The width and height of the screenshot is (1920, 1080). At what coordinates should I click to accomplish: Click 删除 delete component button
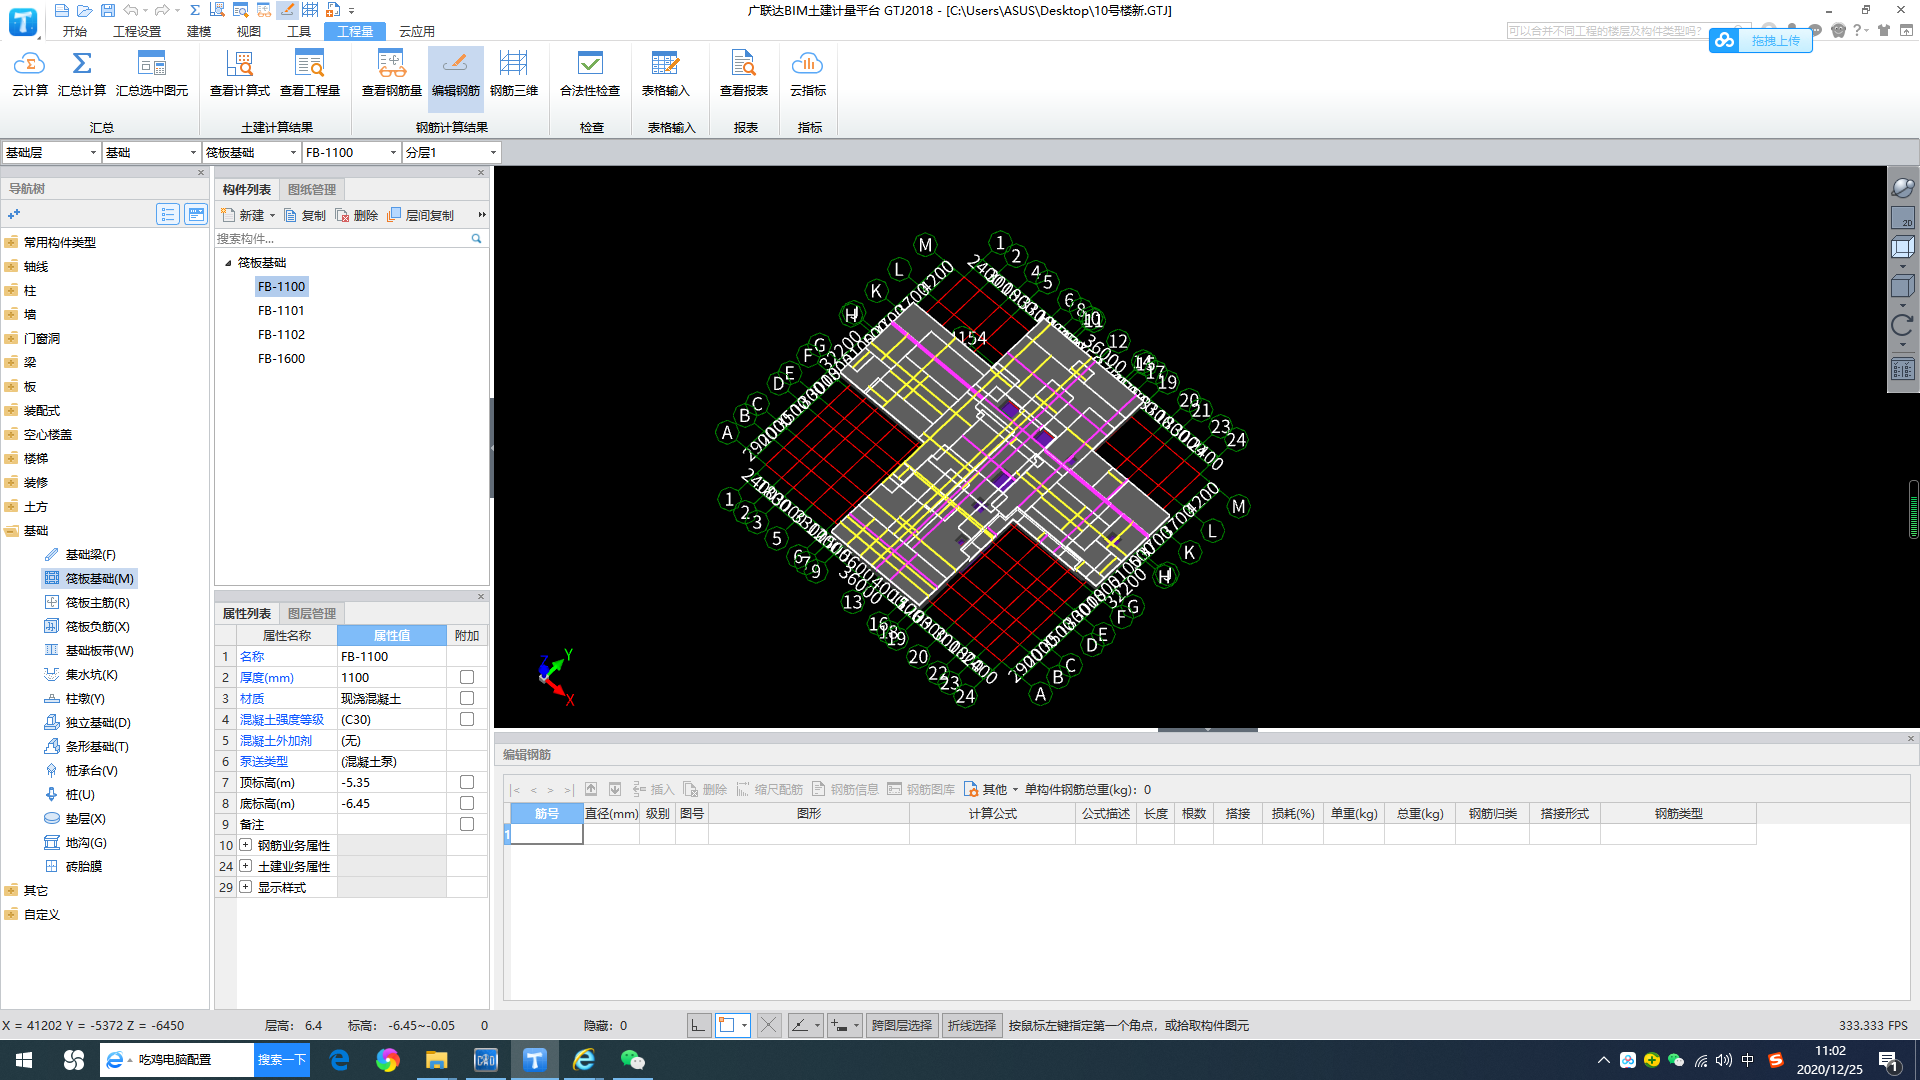tap(357, 215)
